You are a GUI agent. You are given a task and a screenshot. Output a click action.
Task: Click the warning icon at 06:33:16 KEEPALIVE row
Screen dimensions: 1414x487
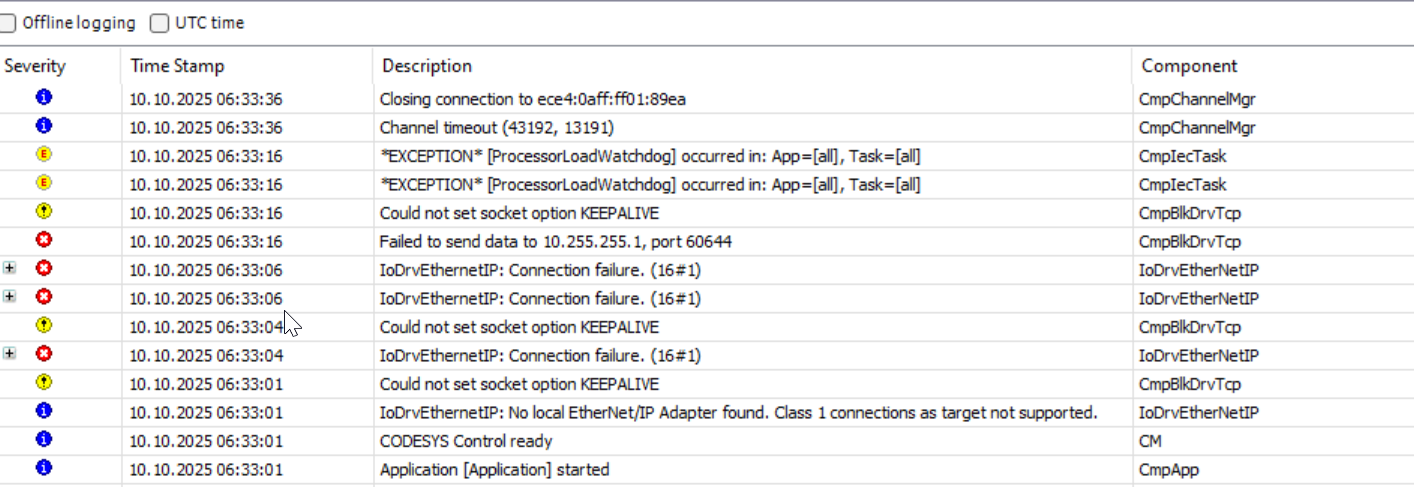click(x=44, y=212)
